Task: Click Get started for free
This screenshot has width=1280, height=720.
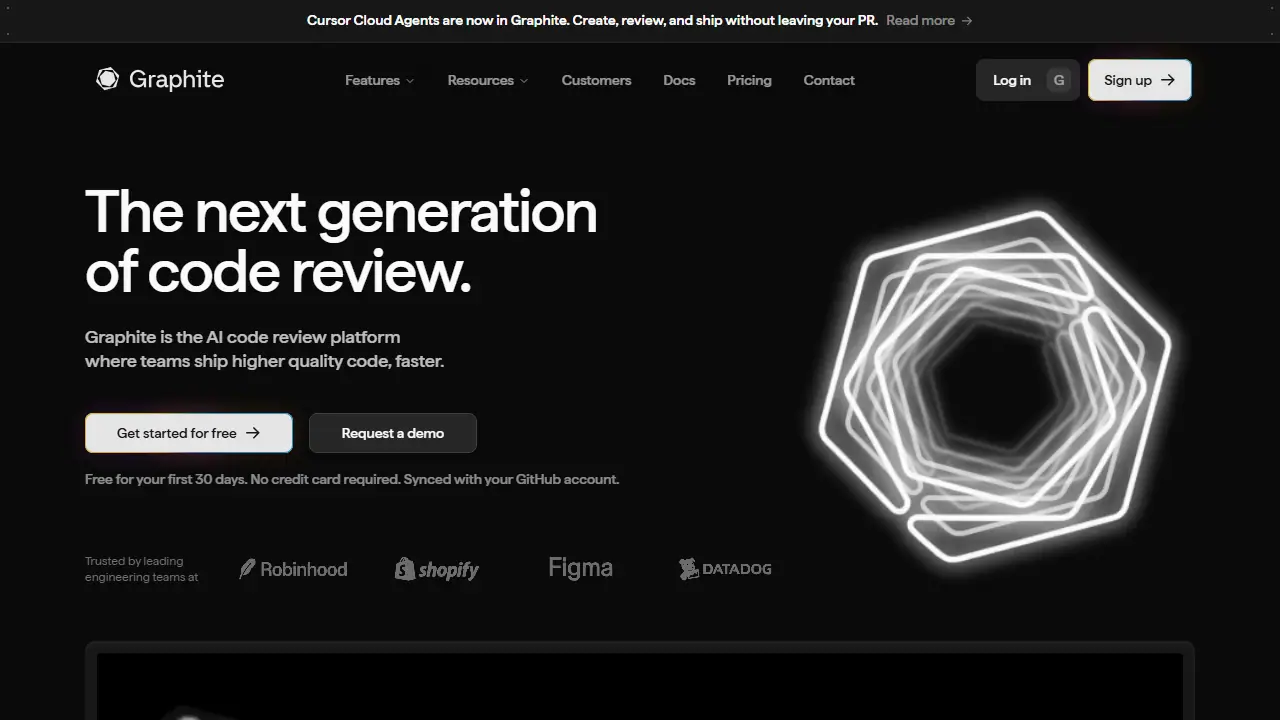Action: click(x=189, y=433)
